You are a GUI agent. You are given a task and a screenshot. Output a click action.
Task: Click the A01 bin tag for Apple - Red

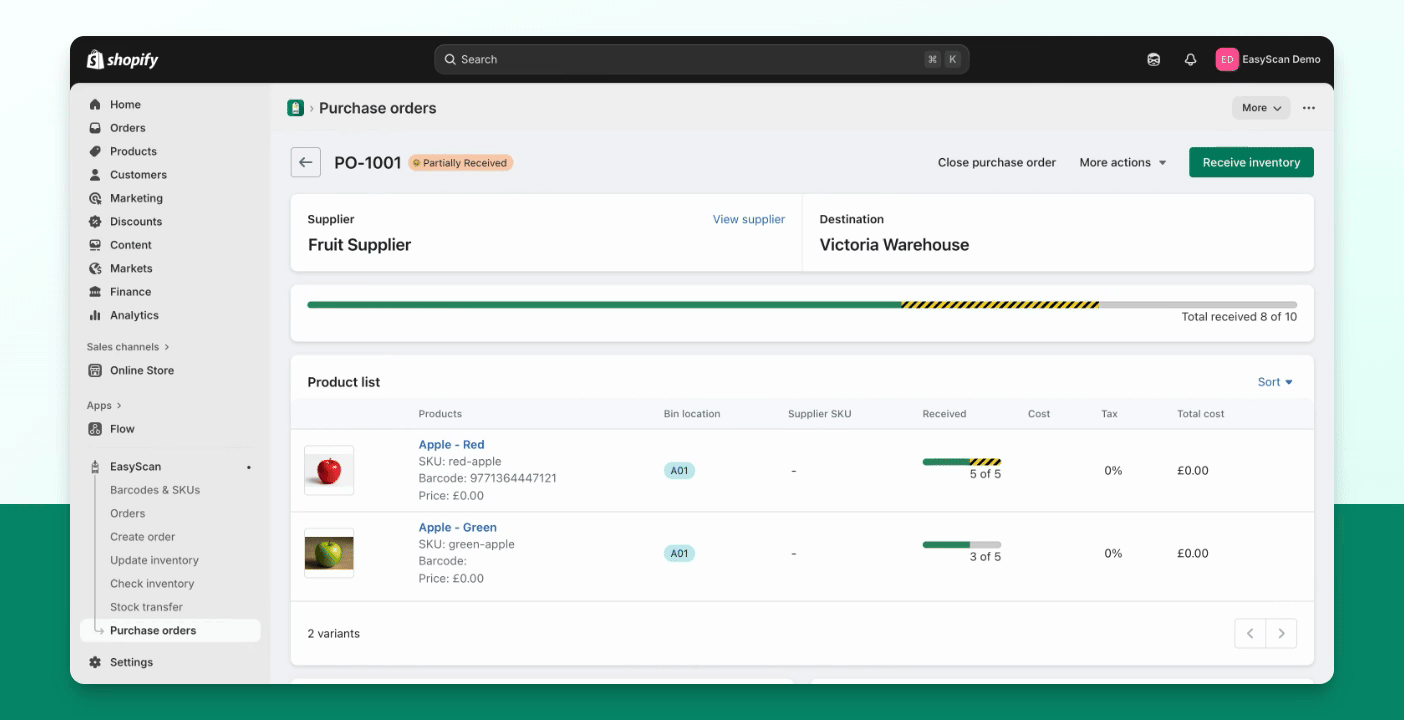coord(679,471)
